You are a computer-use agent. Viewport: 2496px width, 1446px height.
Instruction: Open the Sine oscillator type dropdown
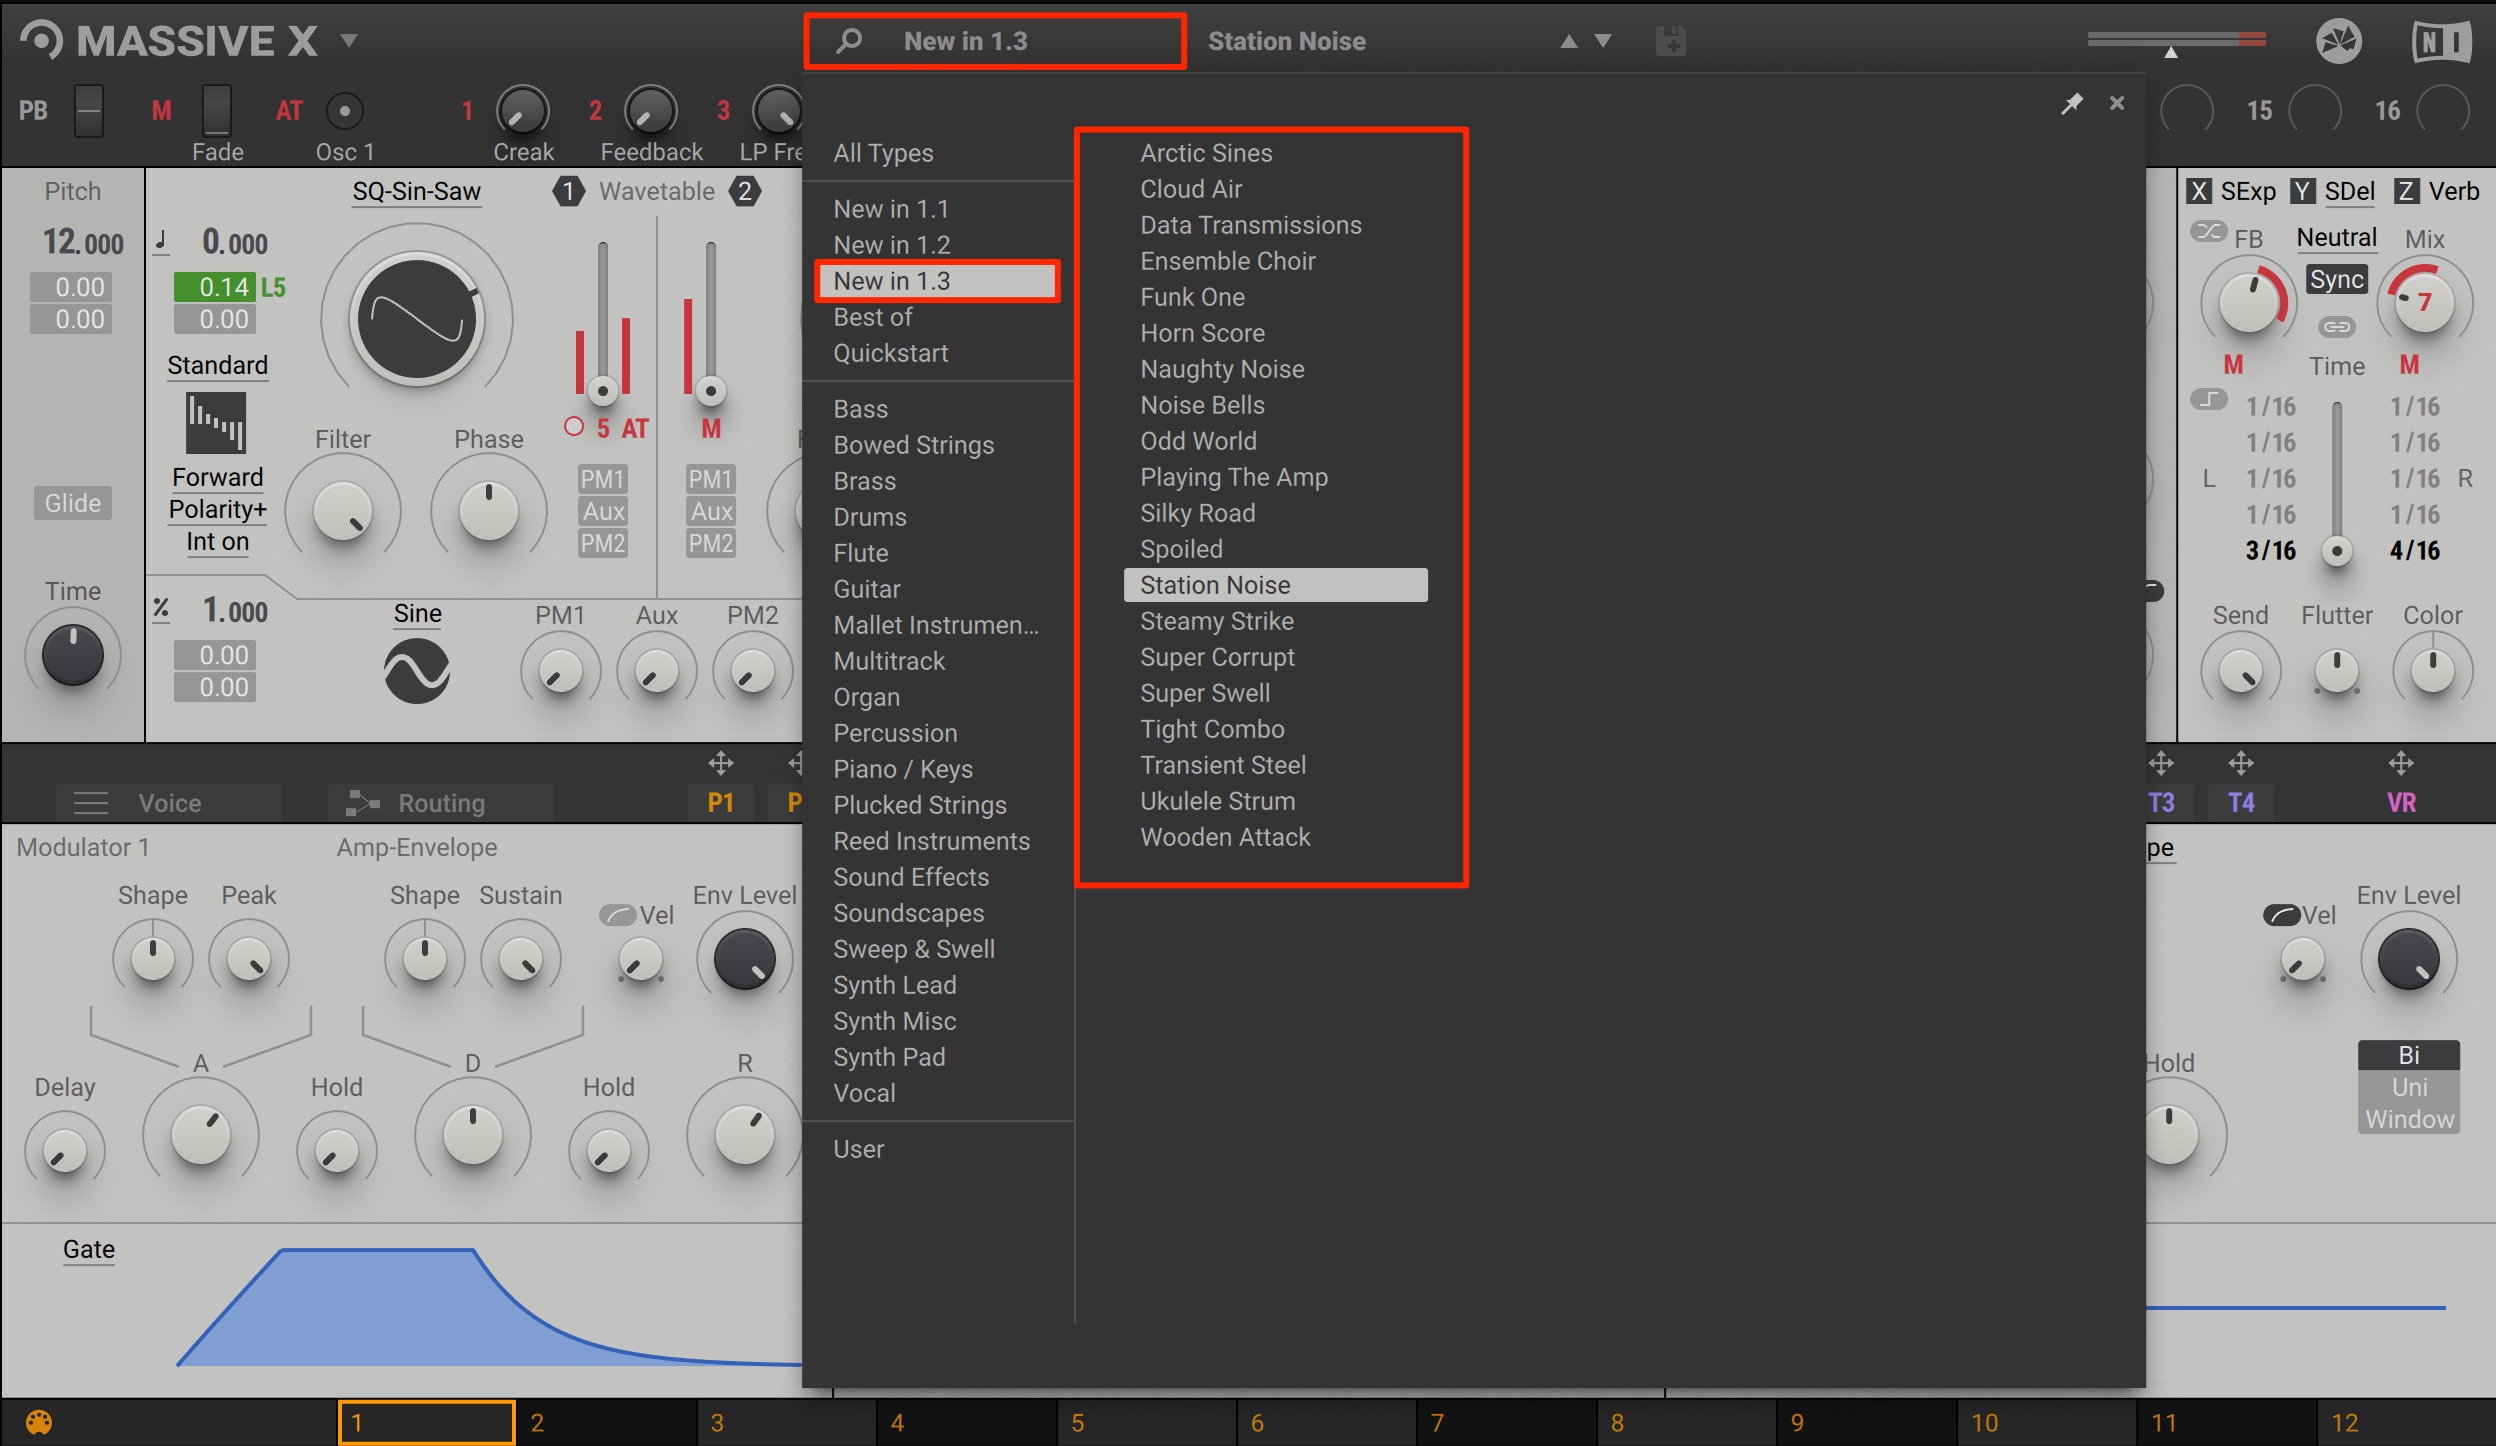point(417,613)
